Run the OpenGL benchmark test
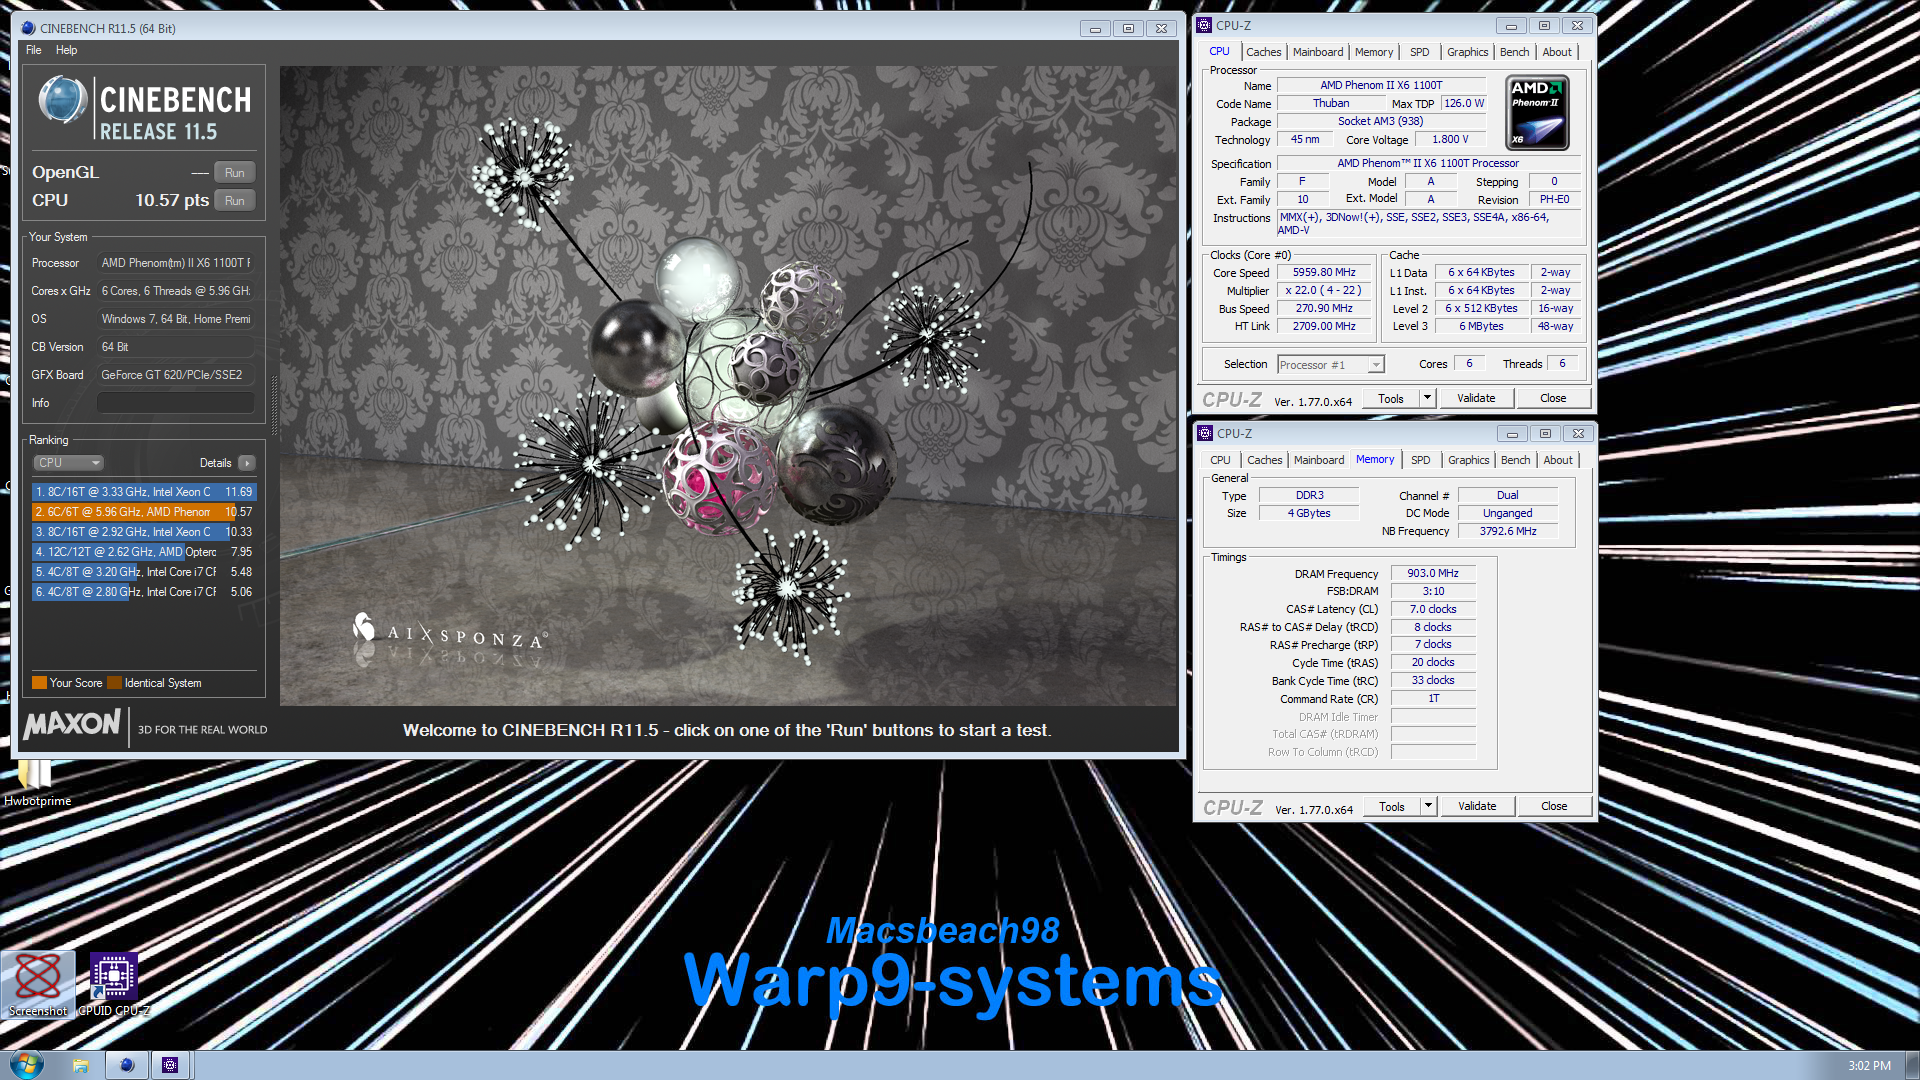 tap(234, 172)
